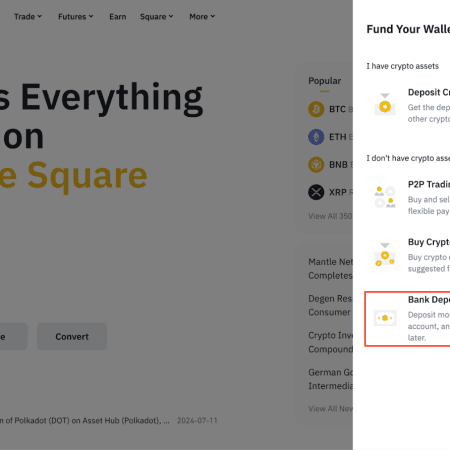Image resolution: width=450 pixels, height=450 pixels.
Task: Select the BNB row text
Action: pyautogui.click(x=338, y=165)
